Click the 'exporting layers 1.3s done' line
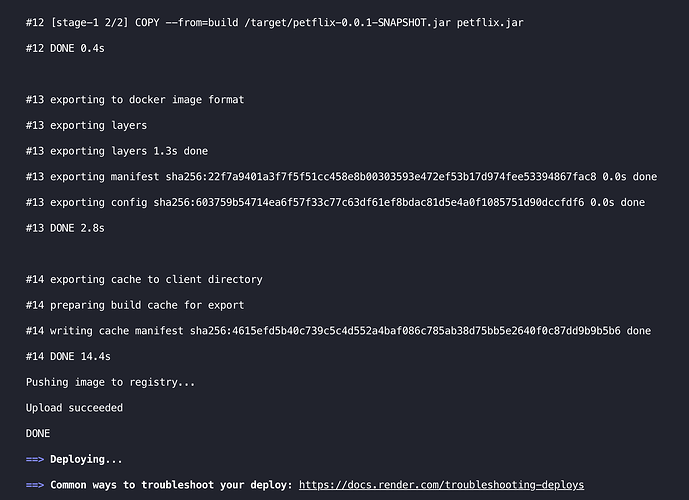Image resolution: width=689 pixels, height=500 pixels. [117, 151]
